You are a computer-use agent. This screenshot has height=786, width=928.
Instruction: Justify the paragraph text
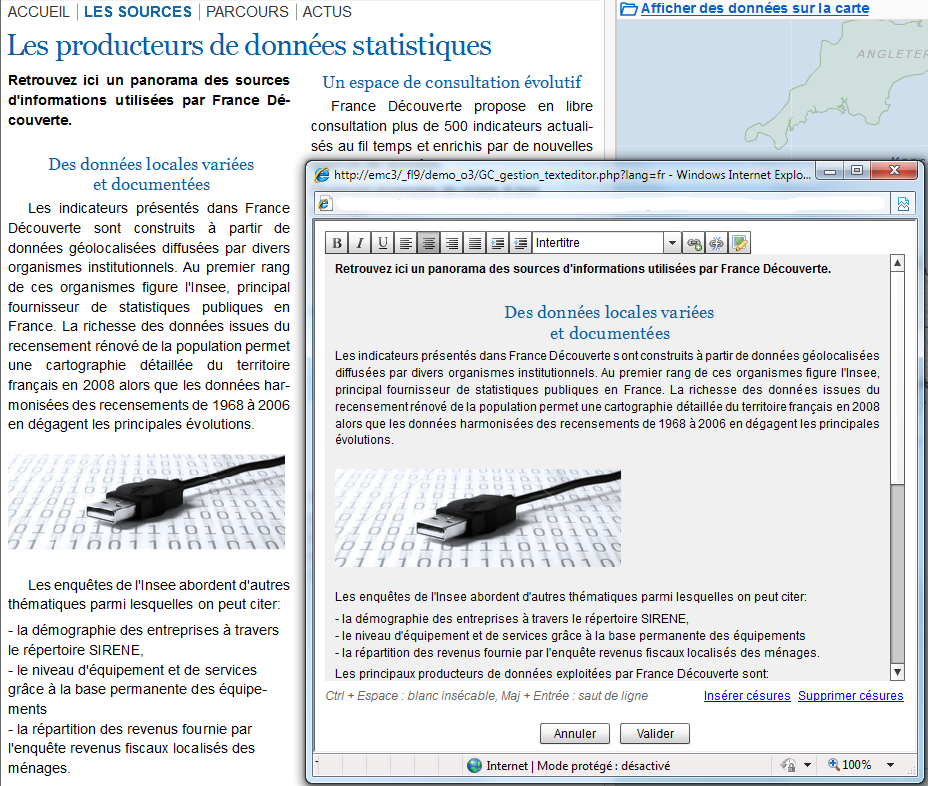[x=475, y=243]
